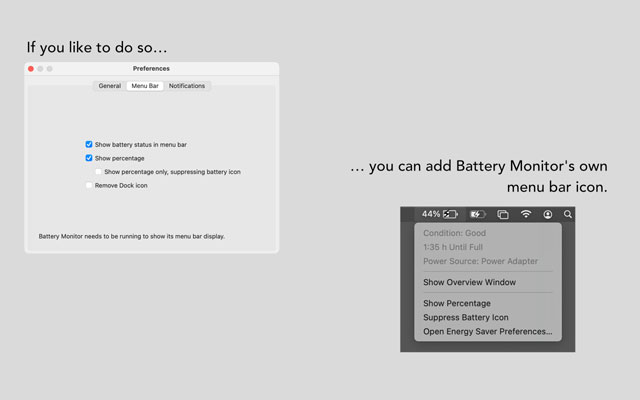
Task: Click the 1:35 h Until Full line
Action: coord(453,247)
